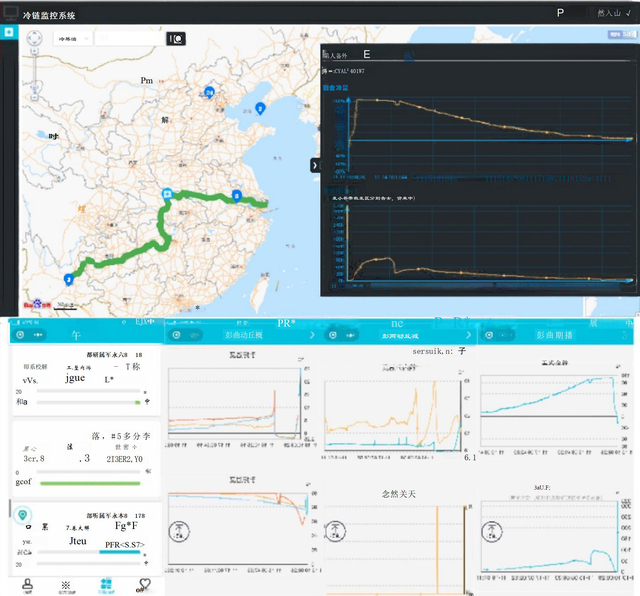Click the target icon in the 彭曲期播 header

[489, 335]
